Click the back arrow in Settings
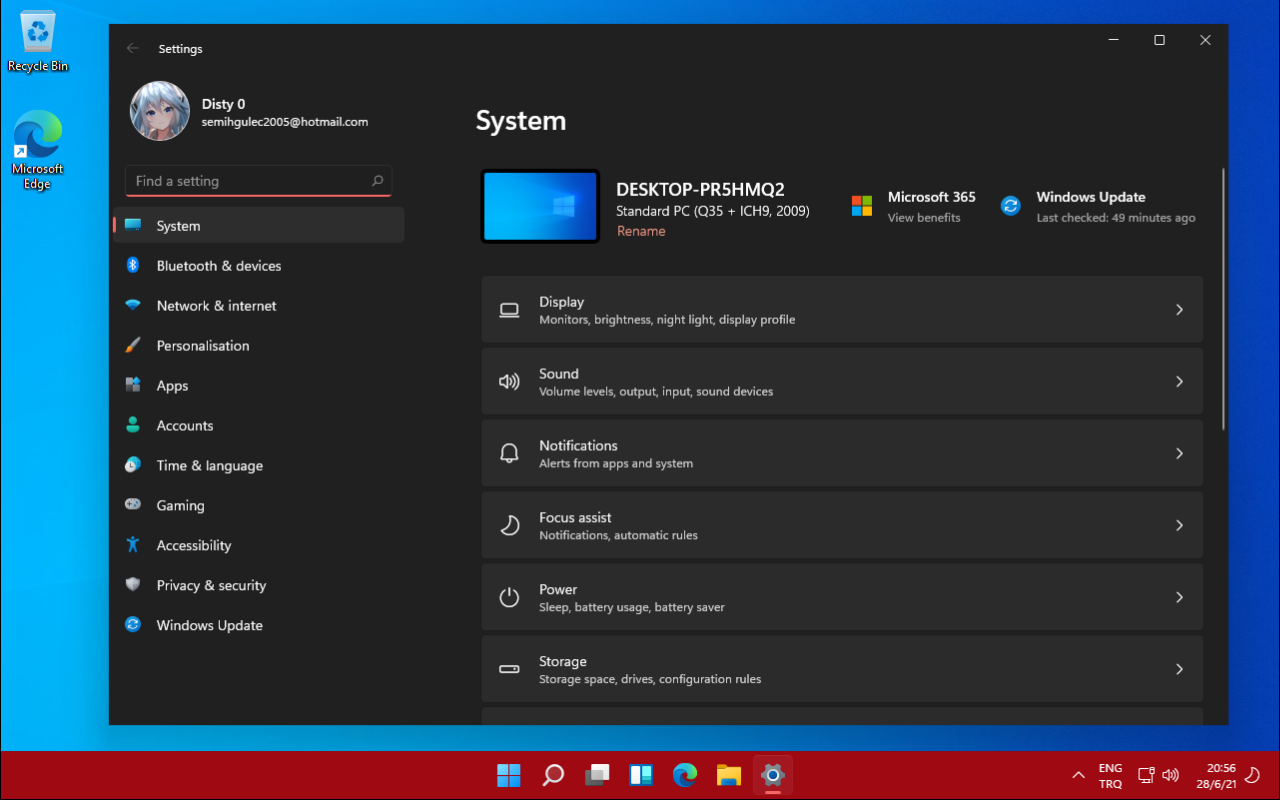Viewport: 1280px width, 800px height. [x=133, y=48]
